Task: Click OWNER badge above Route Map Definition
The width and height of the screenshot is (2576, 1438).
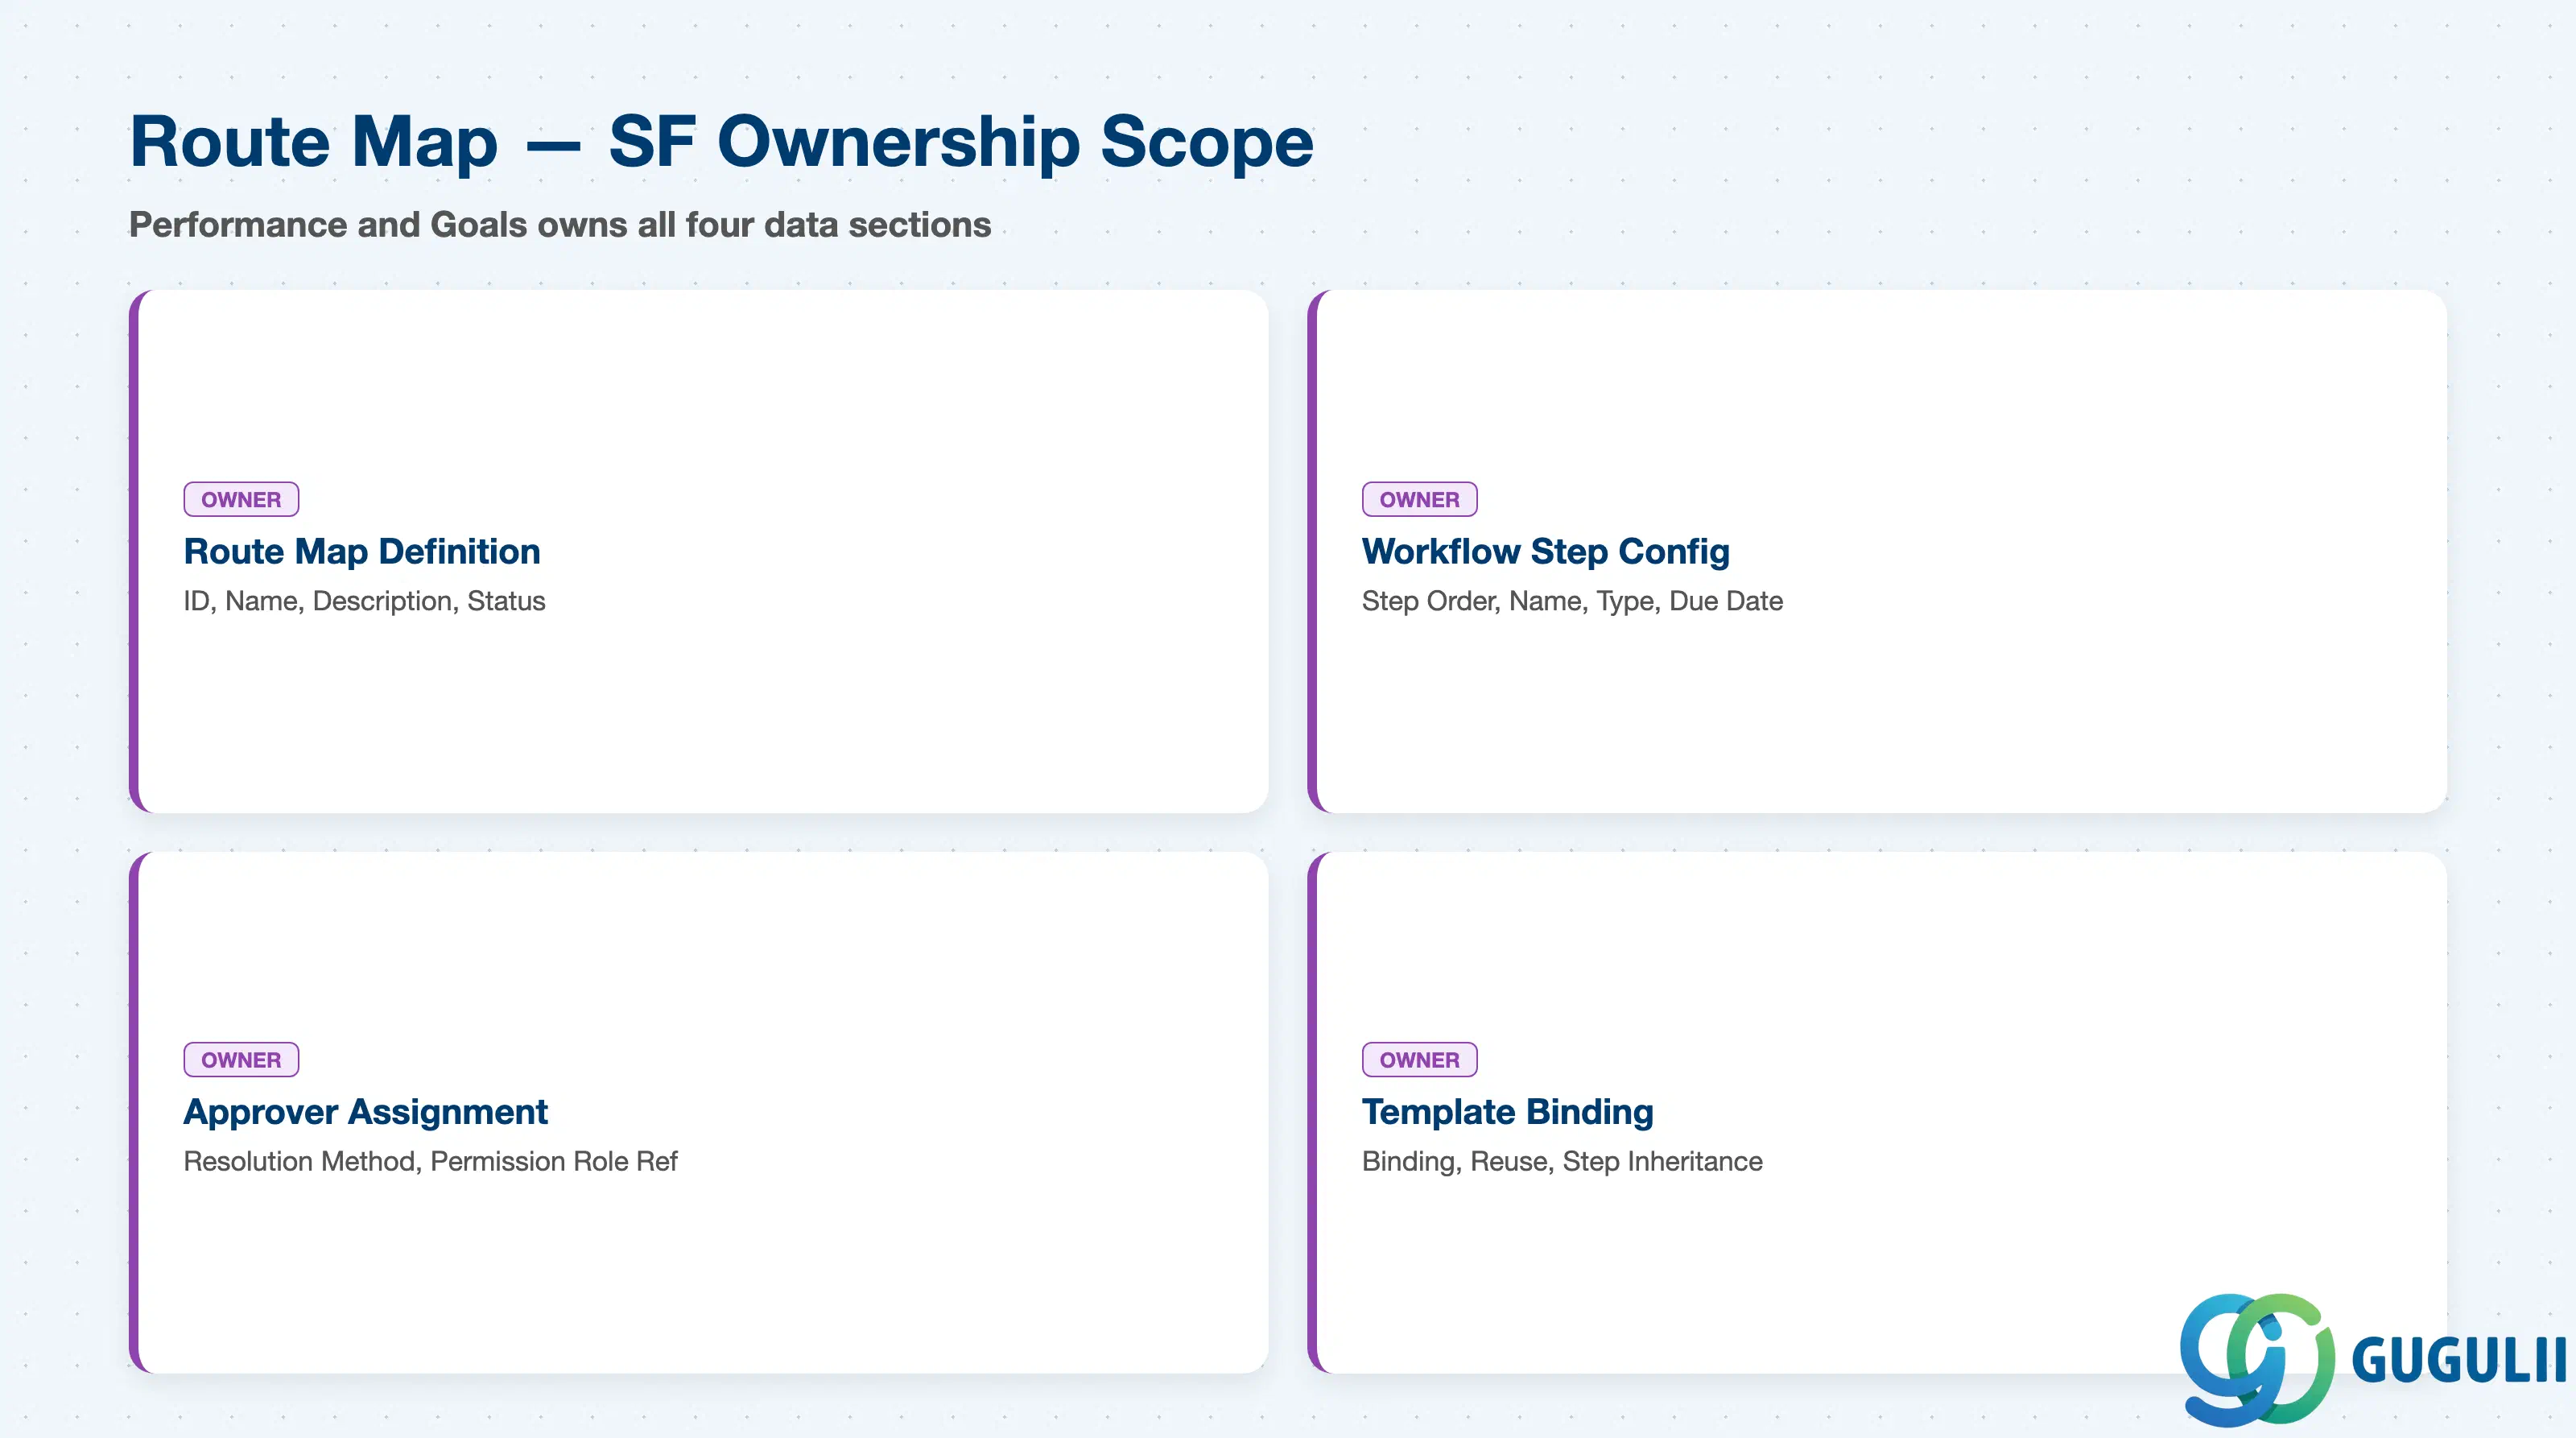Action: pos(241,499)
